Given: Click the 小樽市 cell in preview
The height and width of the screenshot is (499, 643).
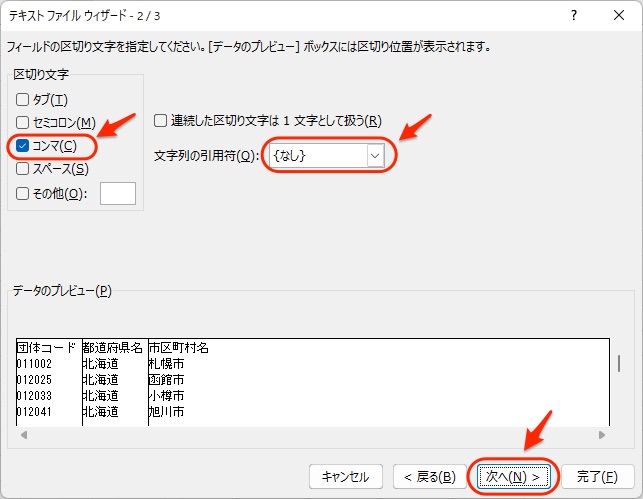Looking at the screenshot, I should pos(166,396).
